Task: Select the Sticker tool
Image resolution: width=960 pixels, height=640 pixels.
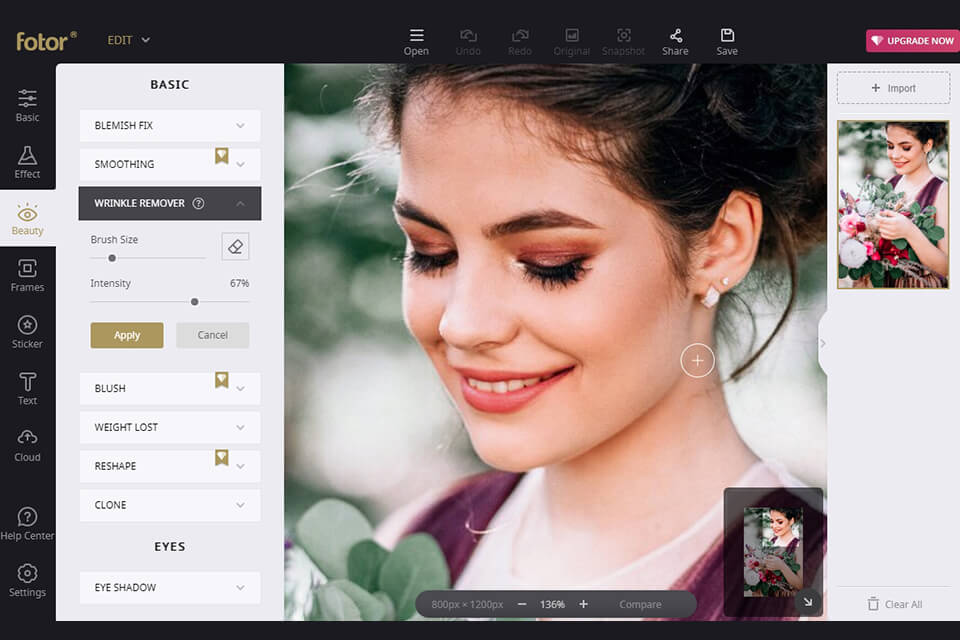Action: coord(27,330)
